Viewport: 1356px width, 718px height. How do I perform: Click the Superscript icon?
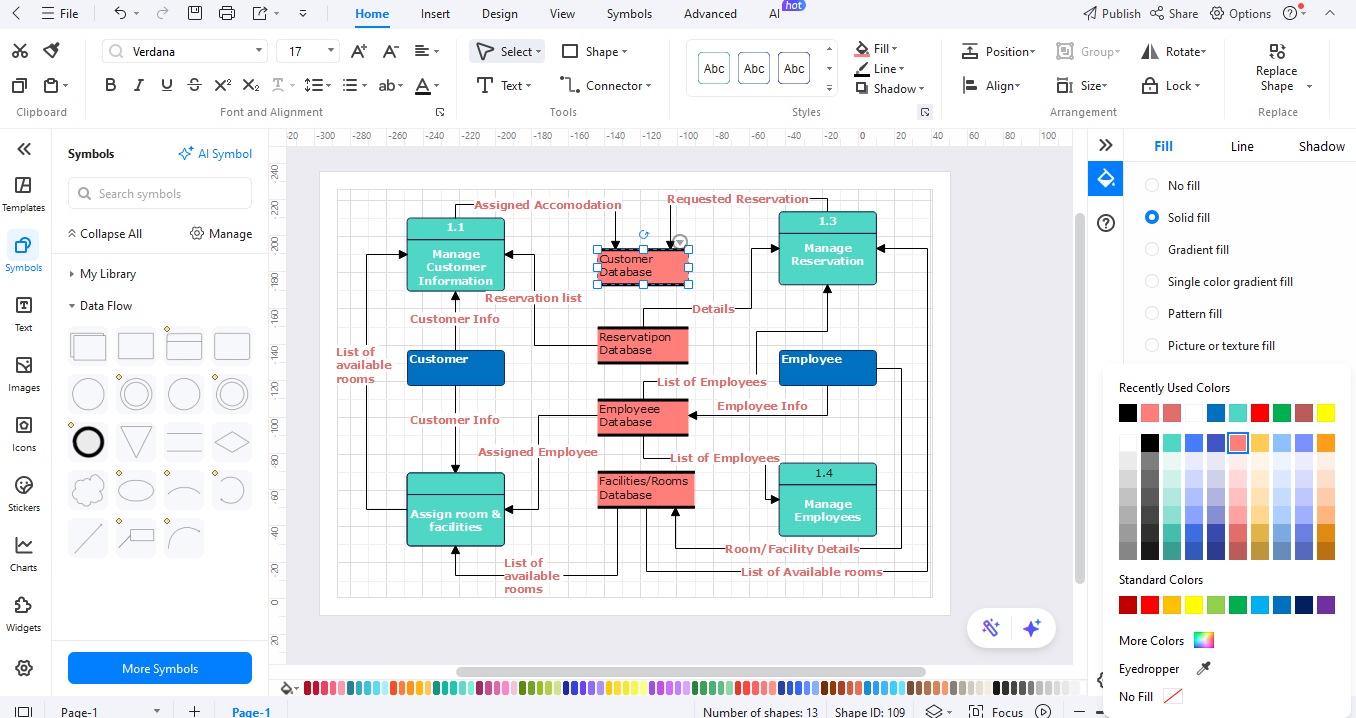click(x=223, y=86)
